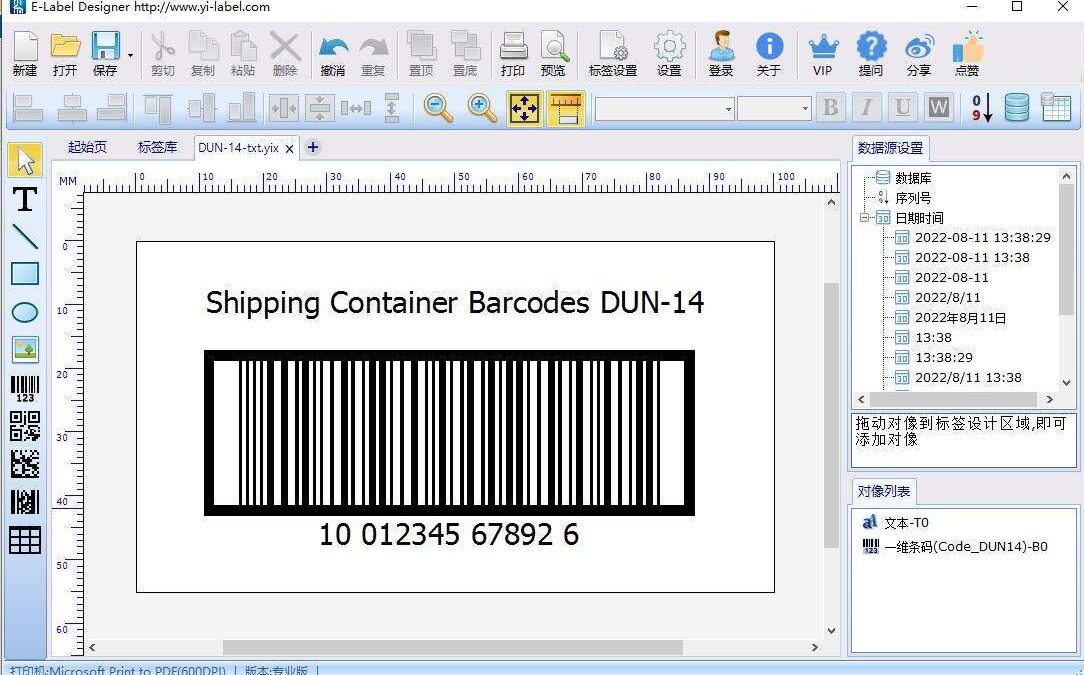Toggle italic I formatting
Image resolution: width=1084 pixels, height=675 pixels.
pyautogui.click(x=866, y=108)
